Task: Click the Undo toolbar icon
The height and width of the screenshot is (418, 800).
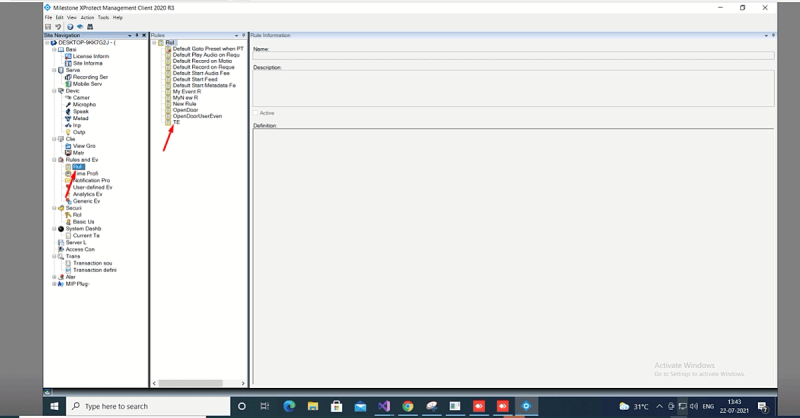Action: coord(58,27)
